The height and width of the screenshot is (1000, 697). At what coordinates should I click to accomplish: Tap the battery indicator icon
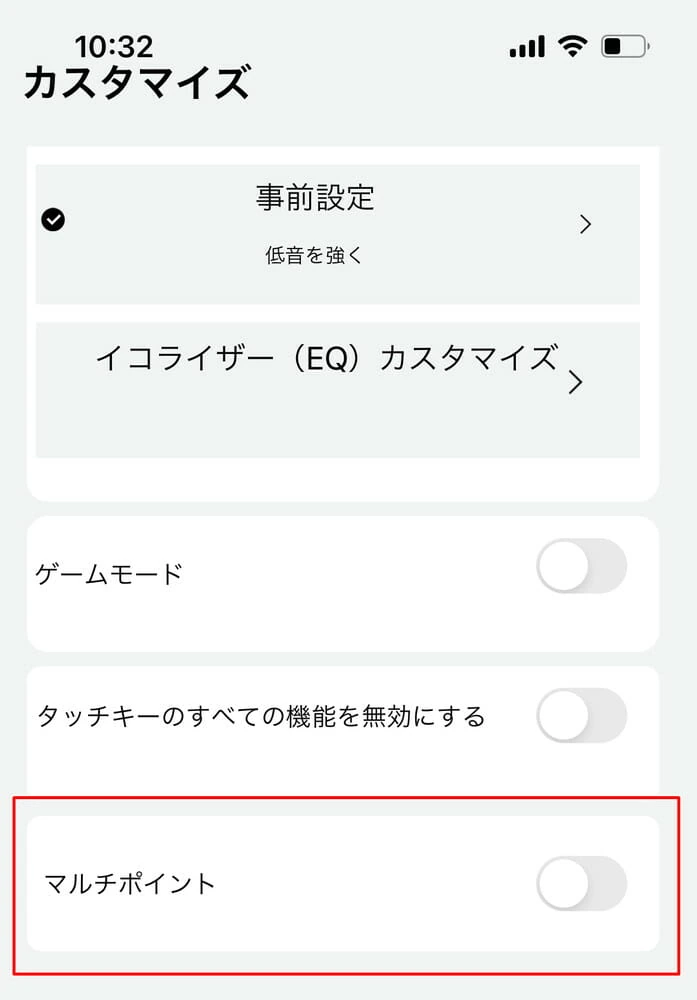625,46
